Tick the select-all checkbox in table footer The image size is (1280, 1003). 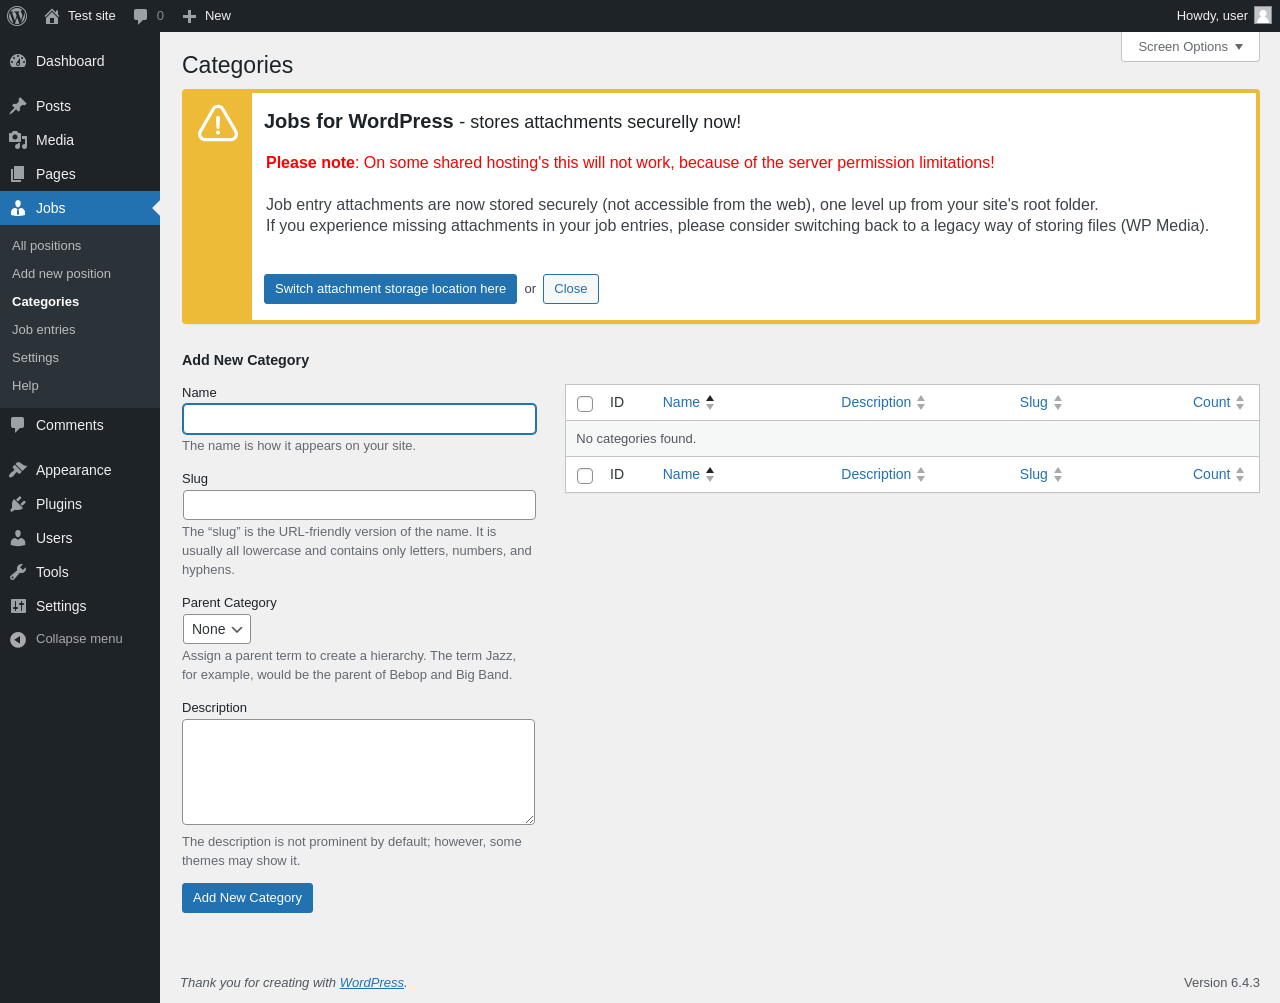[x=585, y=476]
